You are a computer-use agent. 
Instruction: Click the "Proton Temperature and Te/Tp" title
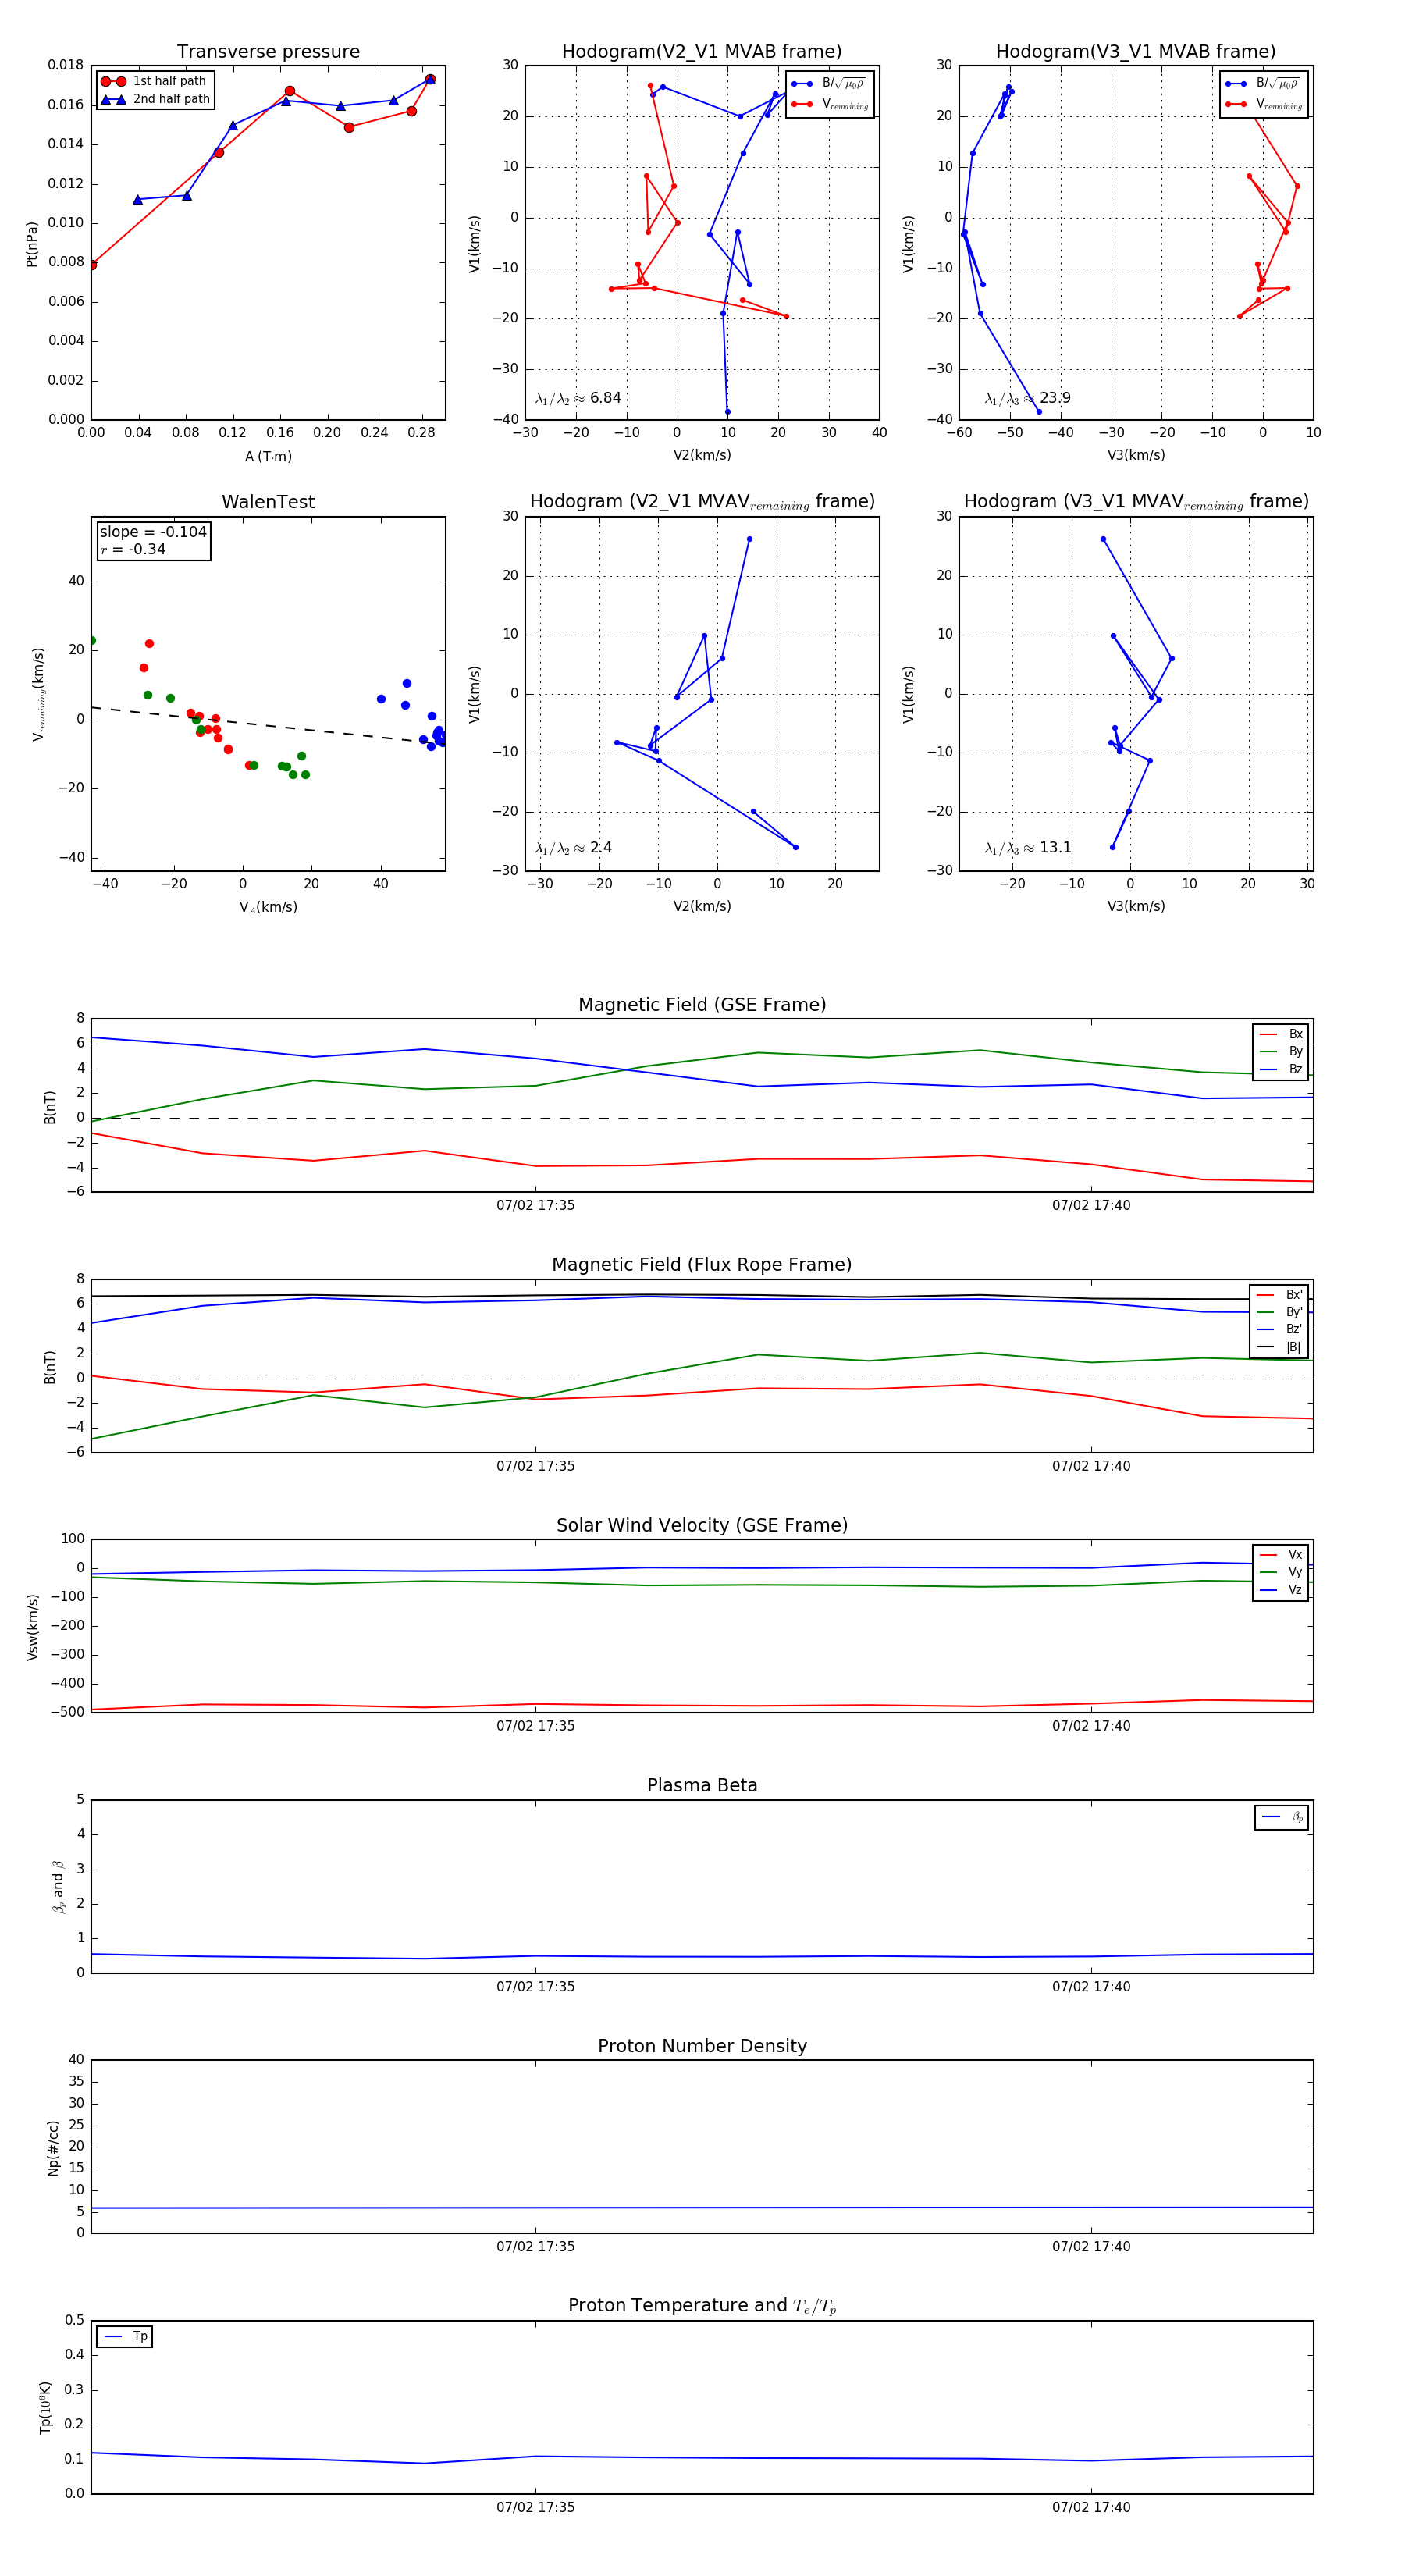point(702,2306)
